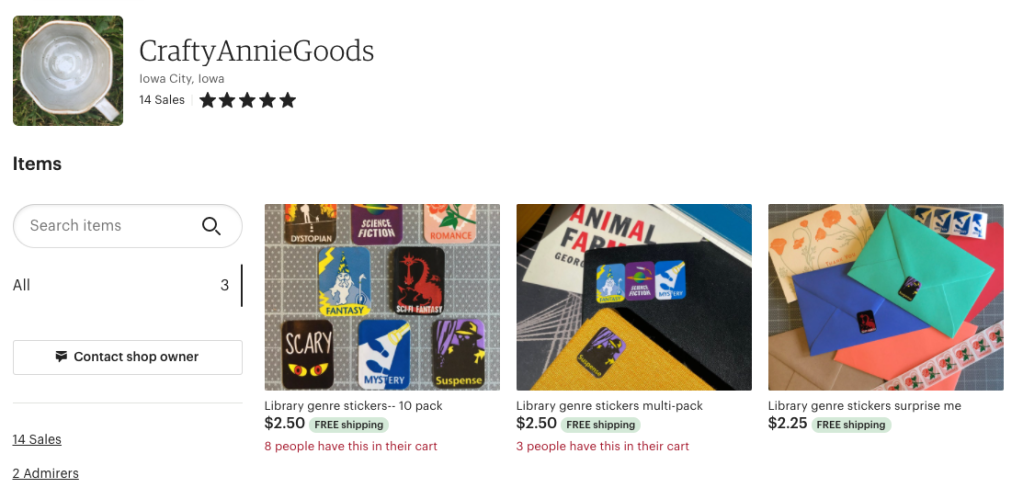The image size is (1023, 499).
Task: Click the $2.25 price on surprise me listing
Action: [x=786, y=424]
